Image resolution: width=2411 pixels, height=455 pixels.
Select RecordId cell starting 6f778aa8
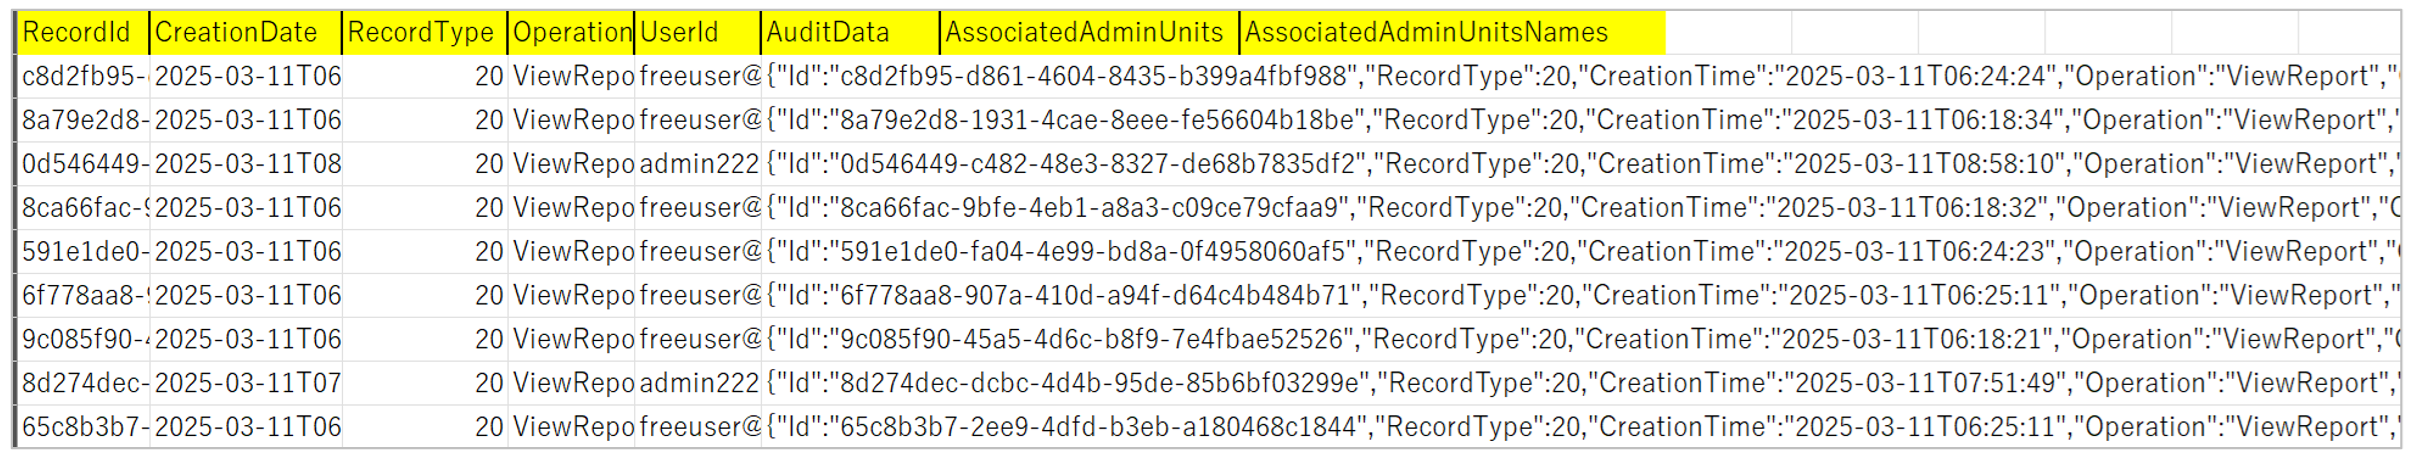click(84, 296)
